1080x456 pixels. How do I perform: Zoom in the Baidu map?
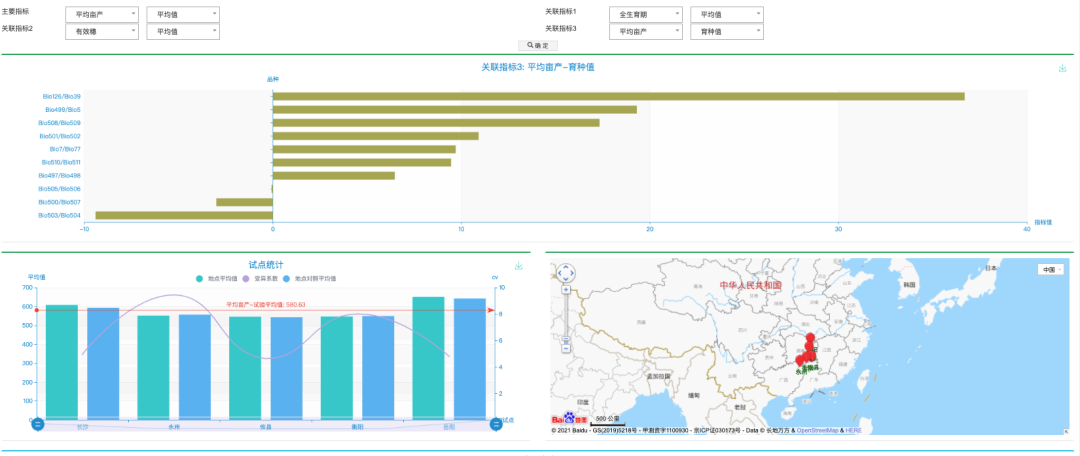(x=565, y=290)
